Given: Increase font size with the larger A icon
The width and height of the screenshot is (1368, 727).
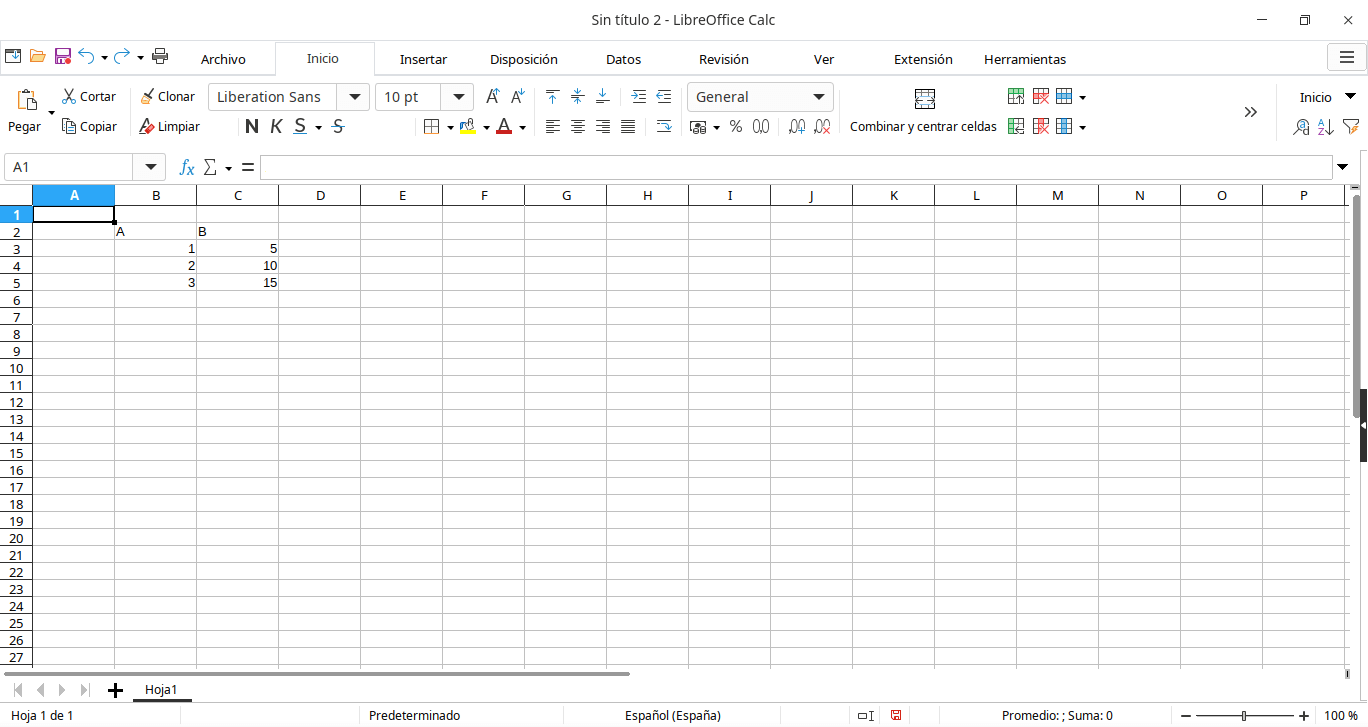Looking at the screenshot, I should [x=492, y=97].
